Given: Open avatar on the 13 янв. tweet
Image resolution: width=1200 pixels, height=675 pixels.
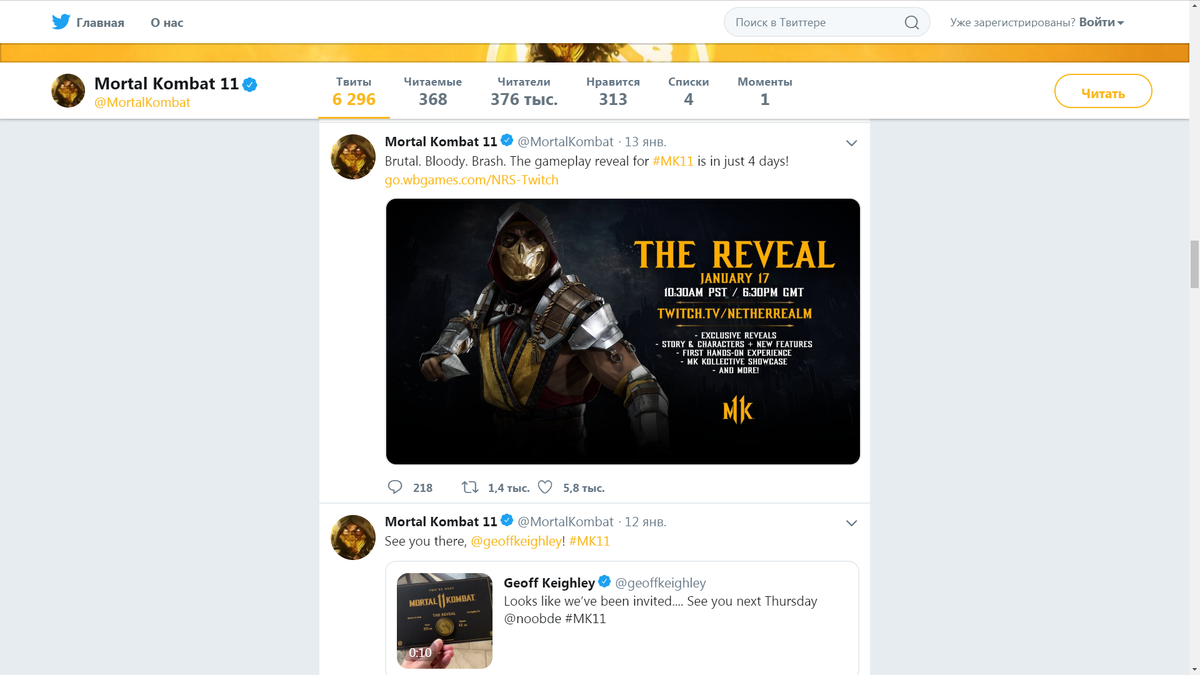Looking at the screenshot, I should (x=353, y=157).
